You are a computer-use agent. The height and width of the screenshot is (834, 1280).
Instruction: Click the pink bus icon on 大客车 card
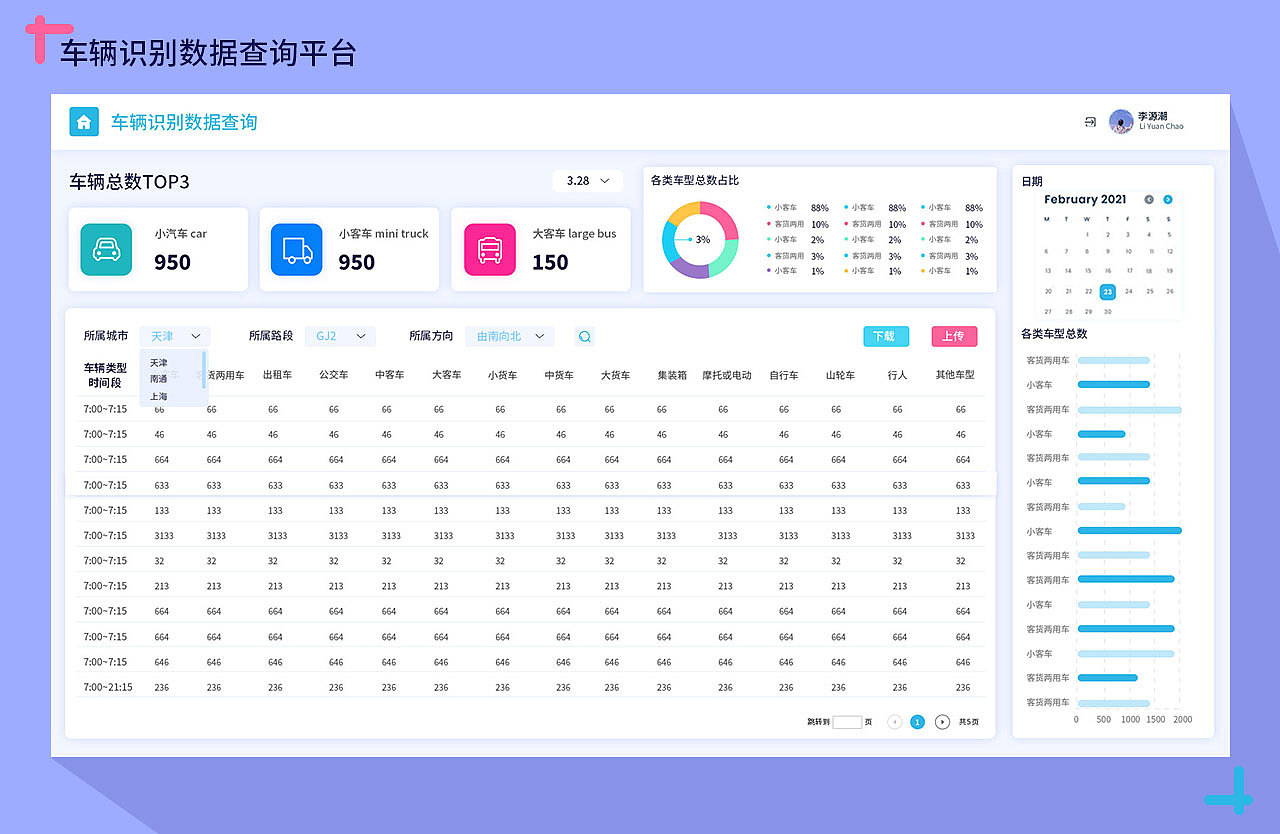(x=489, y=249)
